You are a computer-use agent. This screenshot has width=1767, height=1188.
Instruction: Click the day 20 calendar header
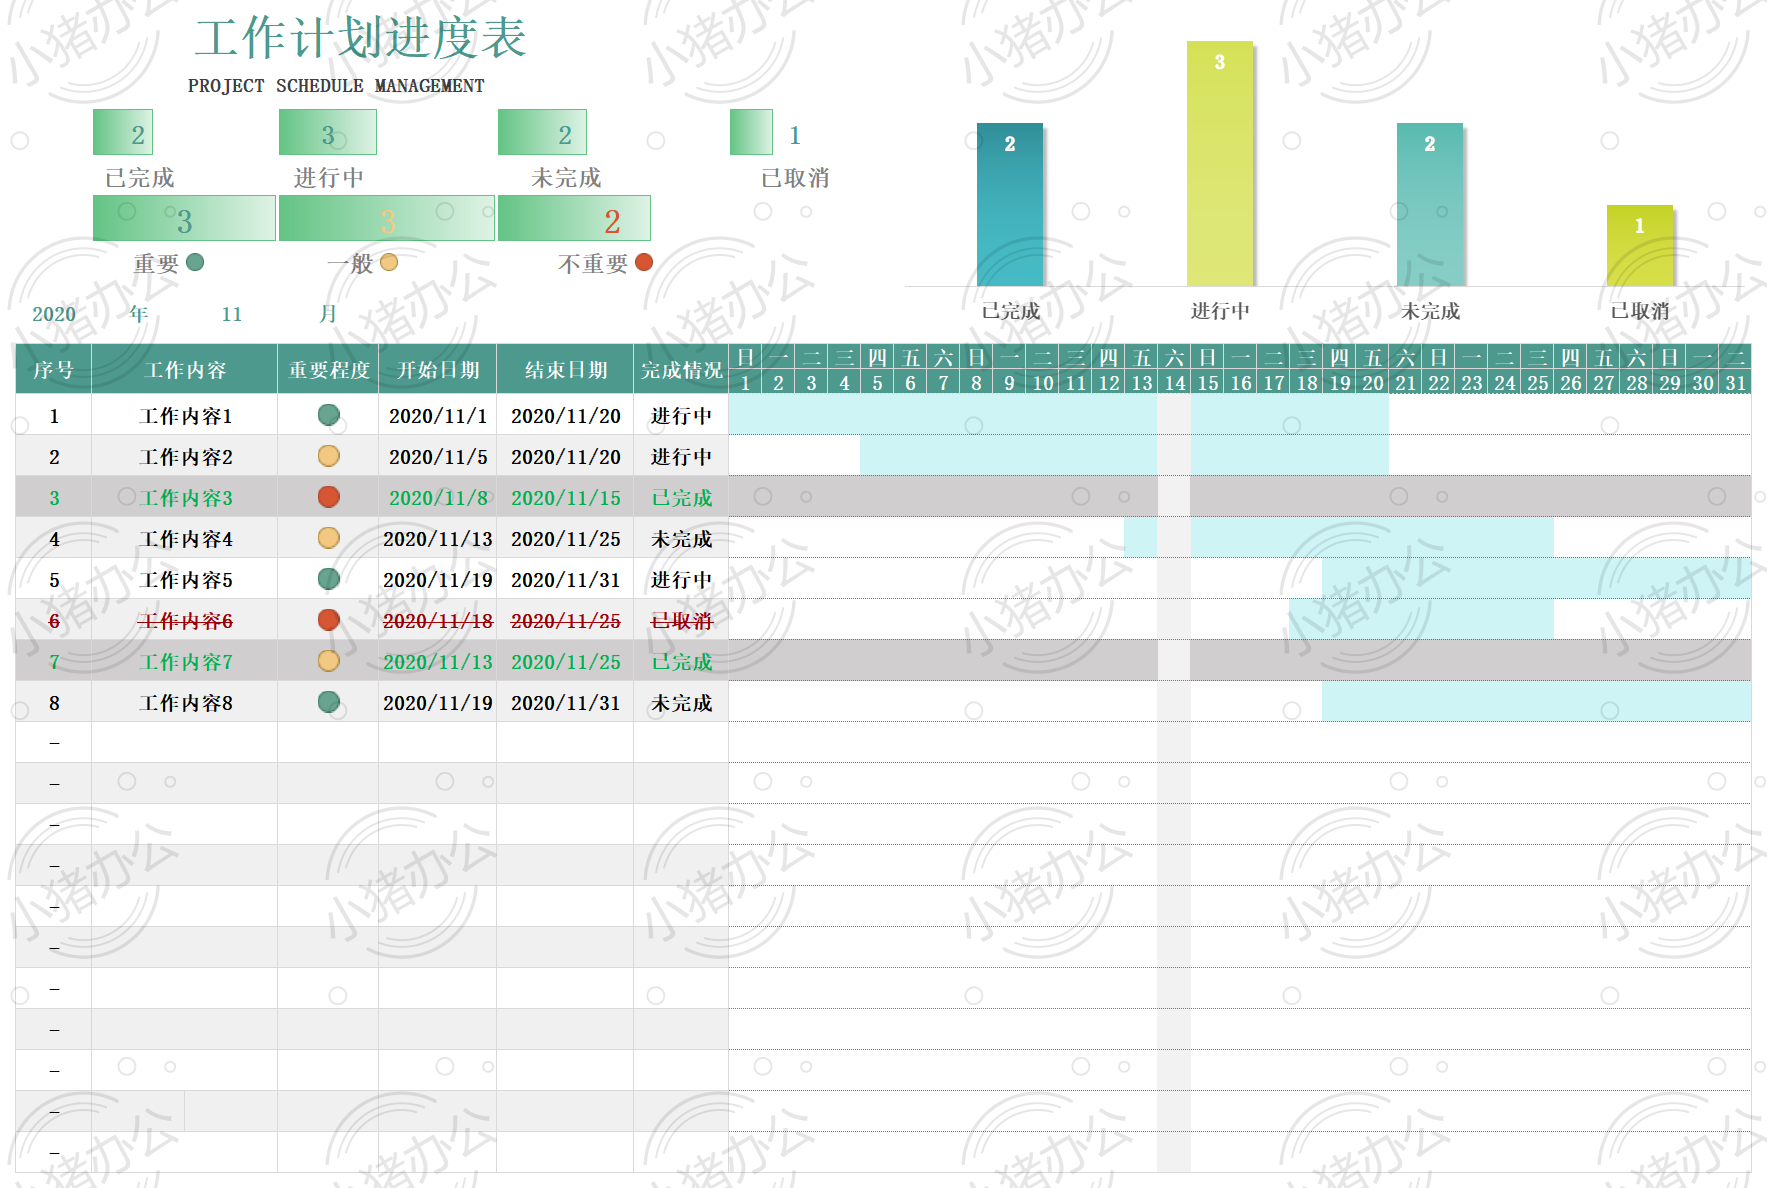point(1372,382)
